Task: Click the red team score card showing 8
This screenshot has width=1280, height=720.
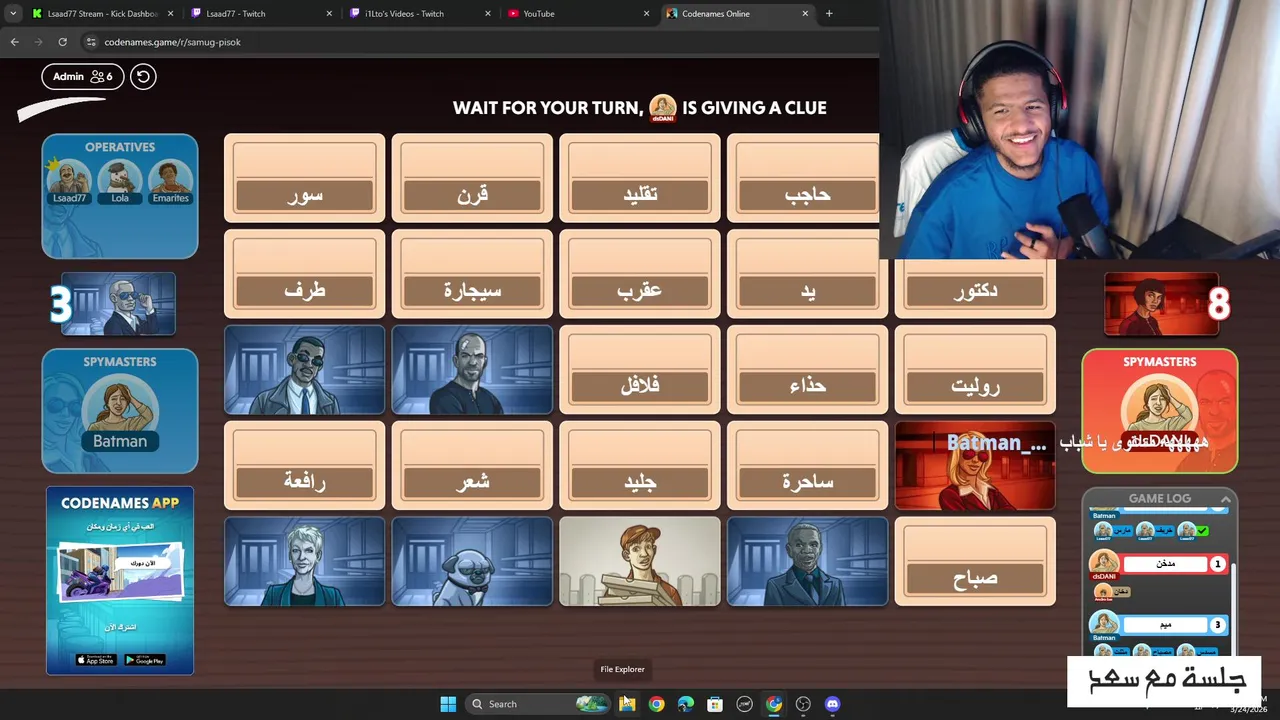Action: (1161, 304)
